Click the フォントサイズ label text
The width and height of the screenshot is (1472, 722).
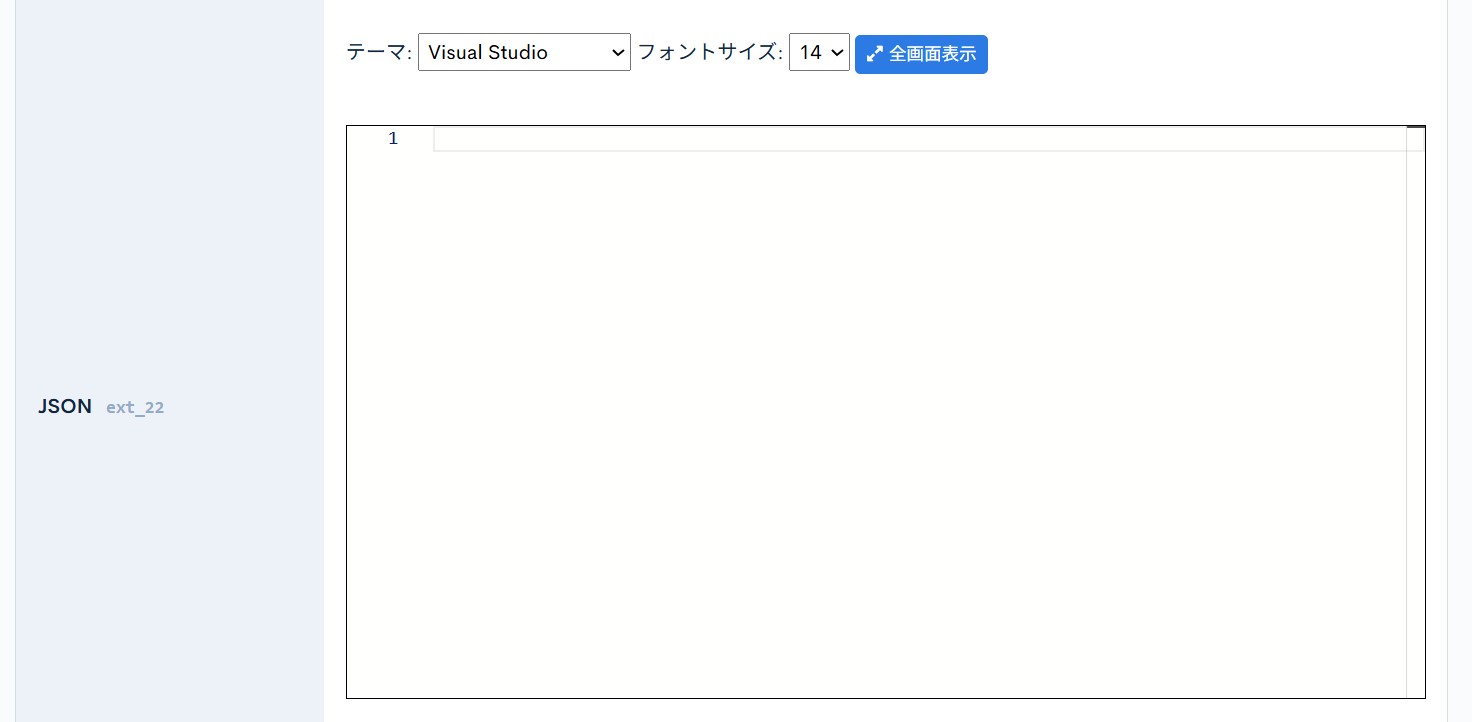[x=710, y=53]
